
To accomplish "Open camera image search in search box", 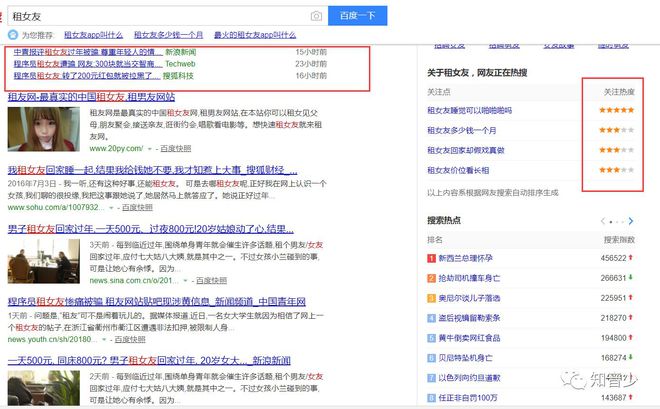I will click(x=316, y=16).
